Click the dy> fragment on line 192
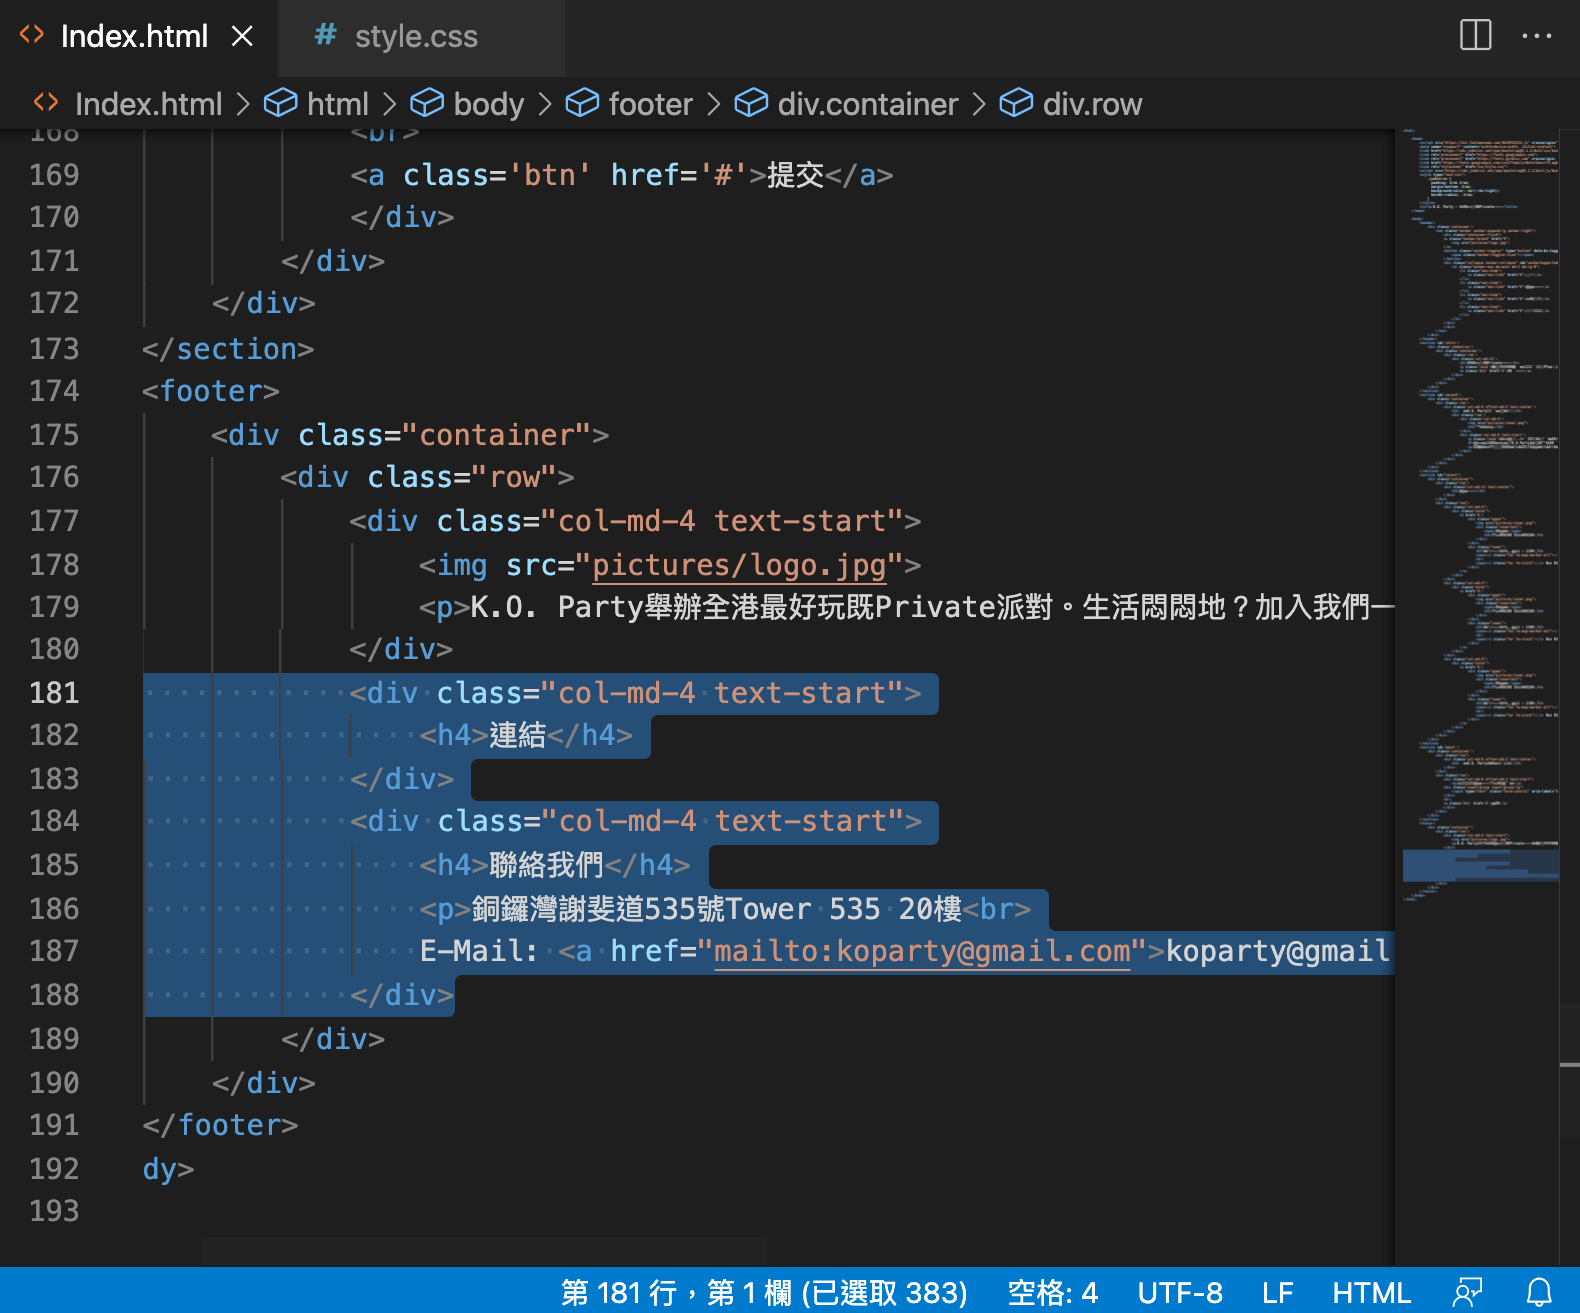This screenshot has width=1580, height=1313. point(168,1169)
